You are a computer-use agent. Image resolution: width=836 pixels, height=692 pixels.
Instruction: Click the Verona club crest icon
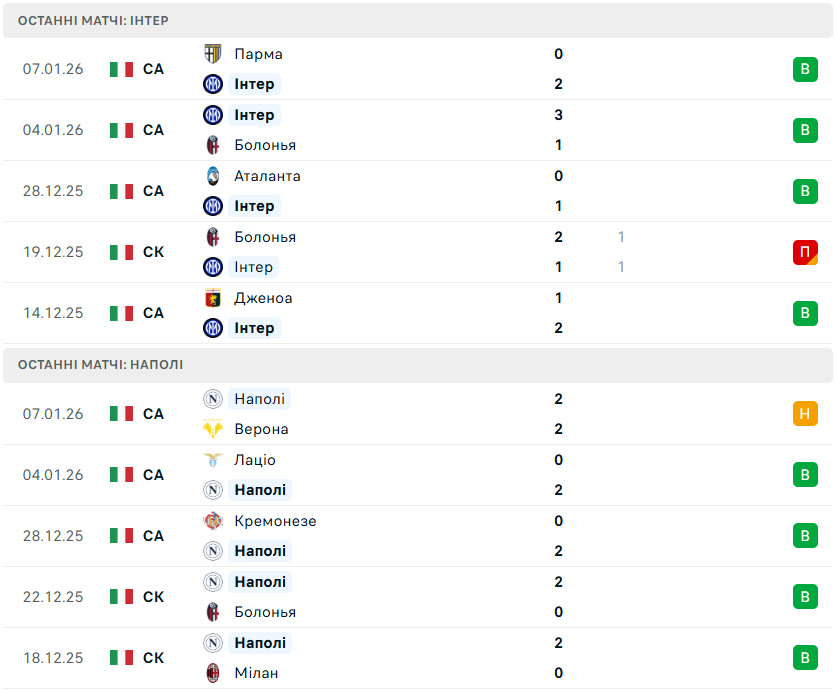[212, 429]
